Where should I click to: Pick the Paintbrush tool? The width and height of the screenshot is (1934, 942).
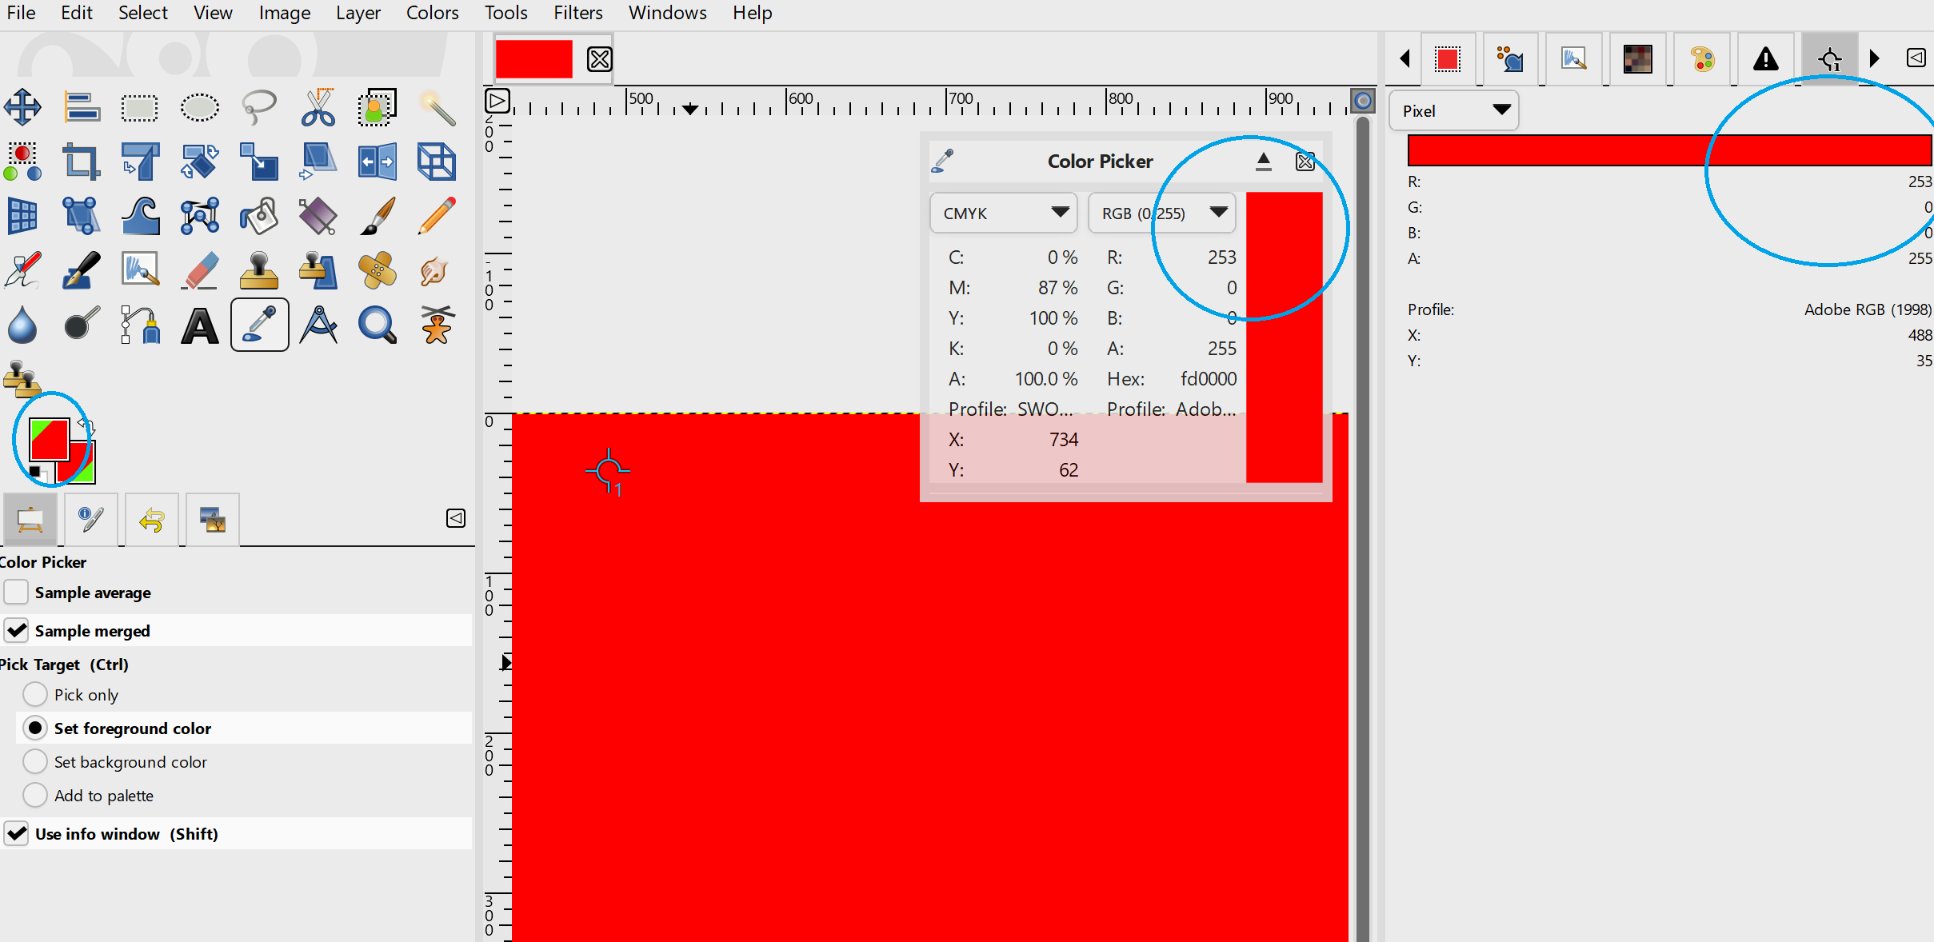pos(377,215)
